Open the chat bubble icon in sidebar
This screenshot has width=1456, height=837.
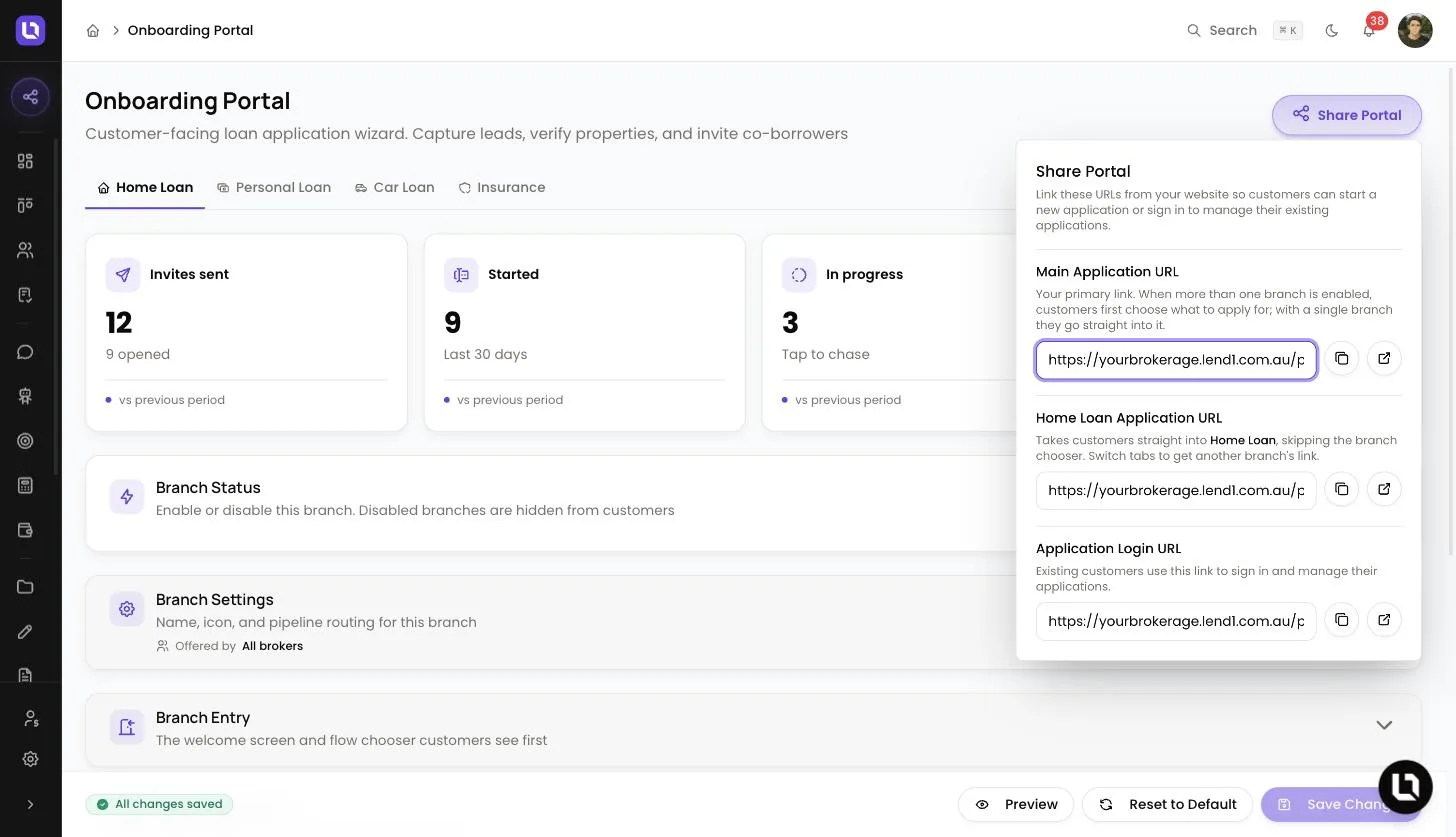(26, 352)
